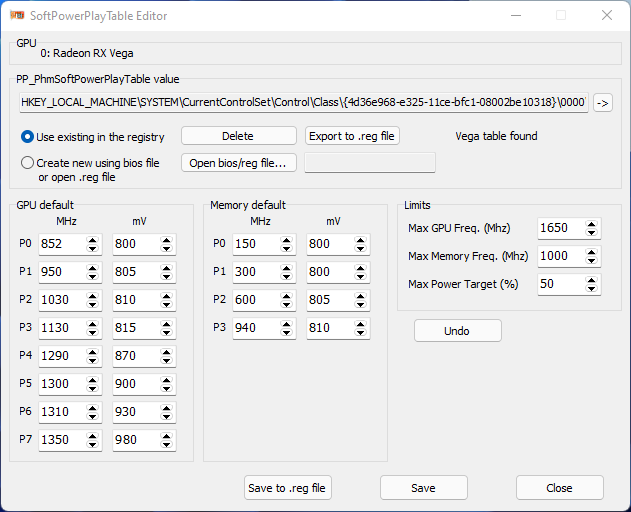The width and height of the screenshot is (631, 512).
Task: Click Memory P0 MHz spinner arrows
Action: click(287, 244)
